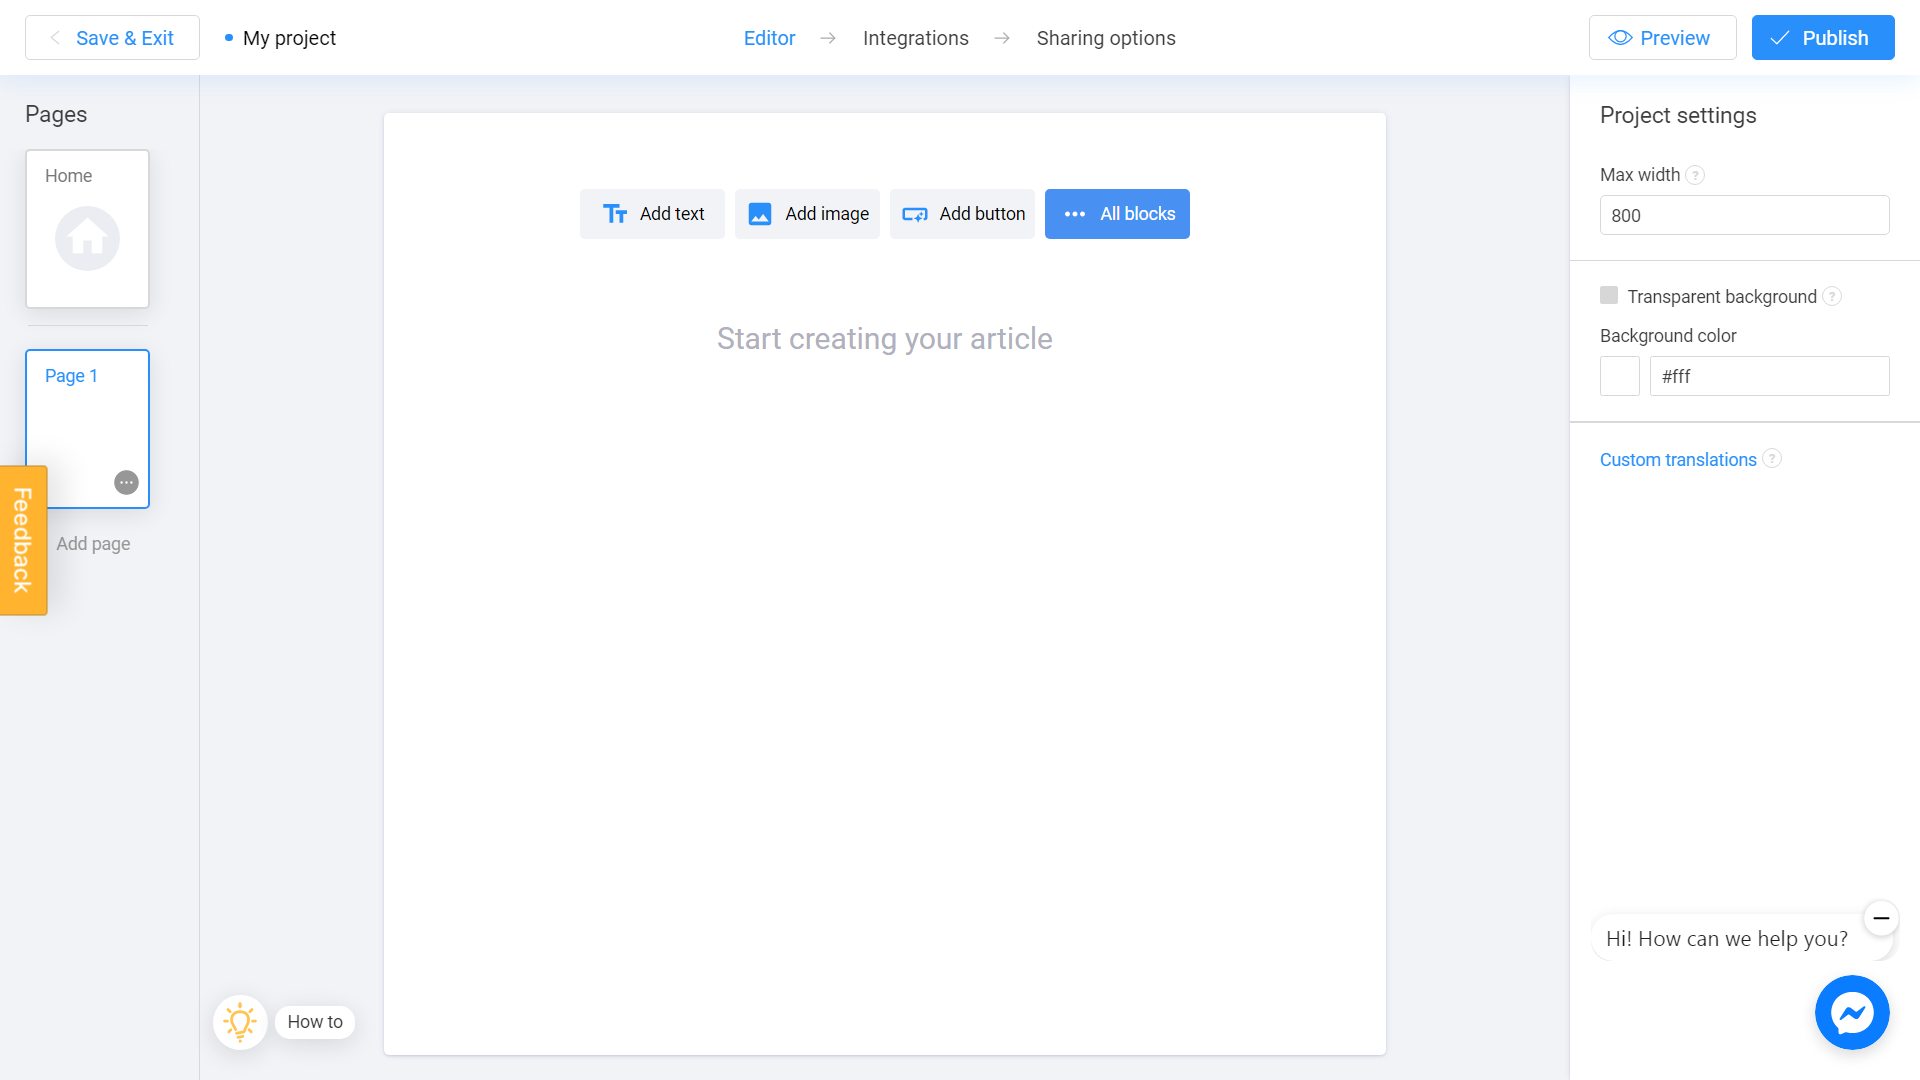1920x1080 pixels.
Task: Click Save & Exit button
Action: tap(113, 38)
